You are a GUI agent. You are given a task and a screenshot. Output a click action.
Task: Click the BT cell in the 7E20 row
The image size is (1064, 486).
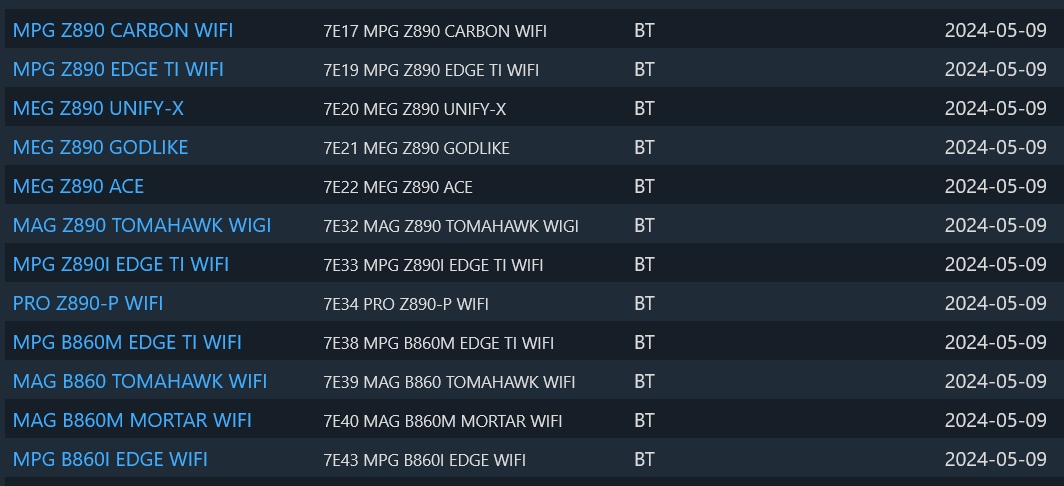point(644,109)
